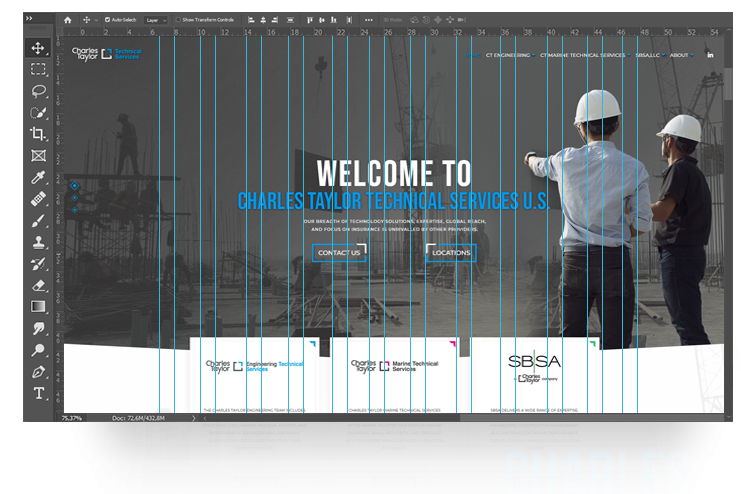Click the Doc: 72.6M/432.8M status text

[138, 418]
